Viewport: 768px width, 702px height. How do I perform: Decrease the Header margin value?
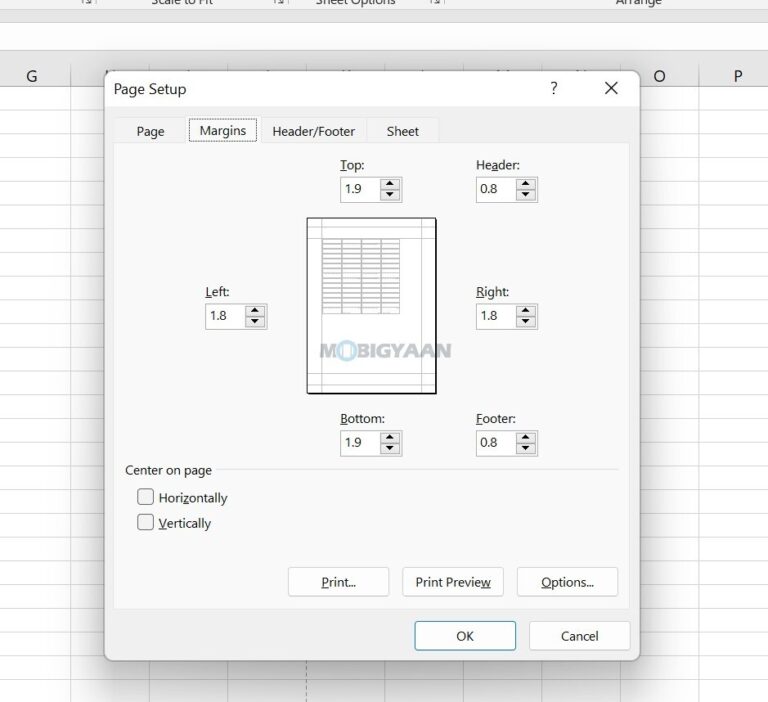[526, 194]
